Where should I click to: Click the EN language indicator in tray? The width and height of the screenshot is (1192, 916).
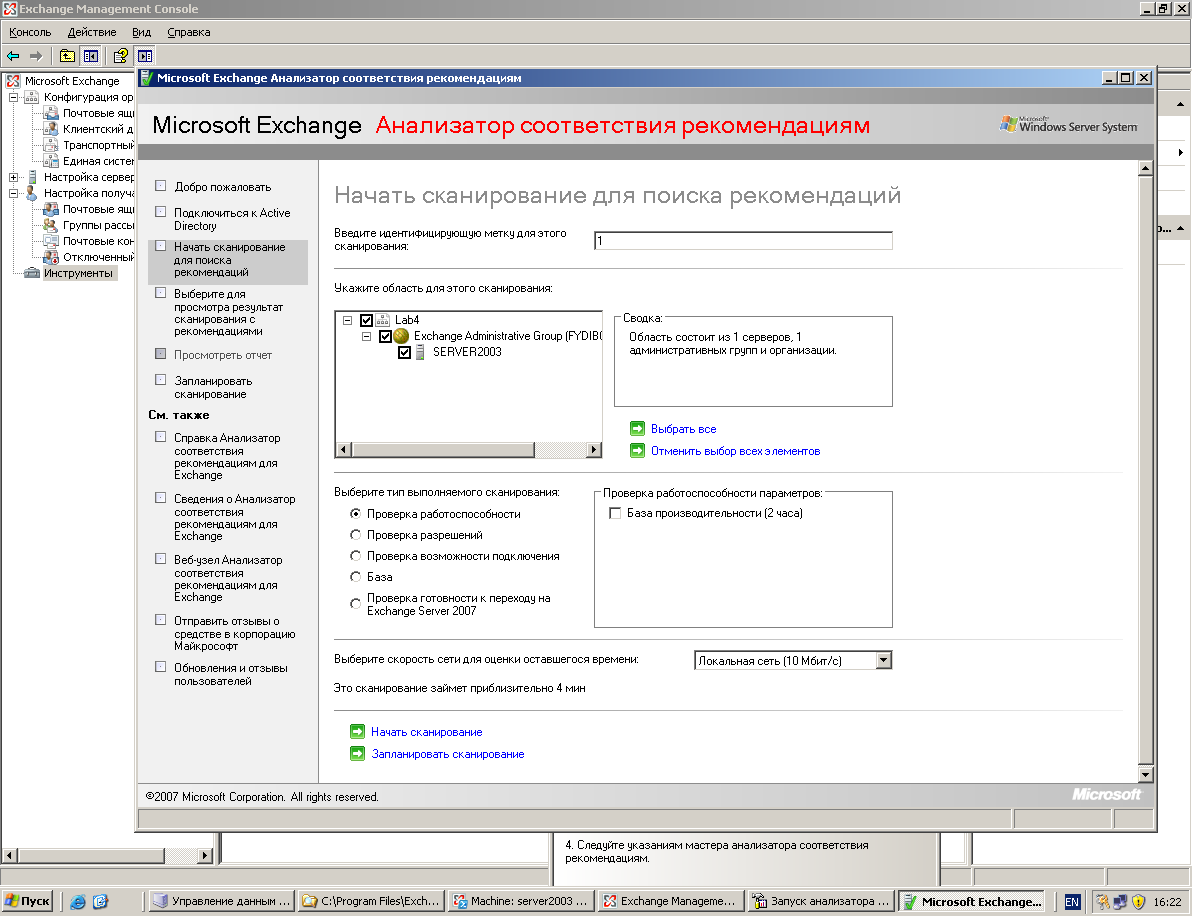1072,902
